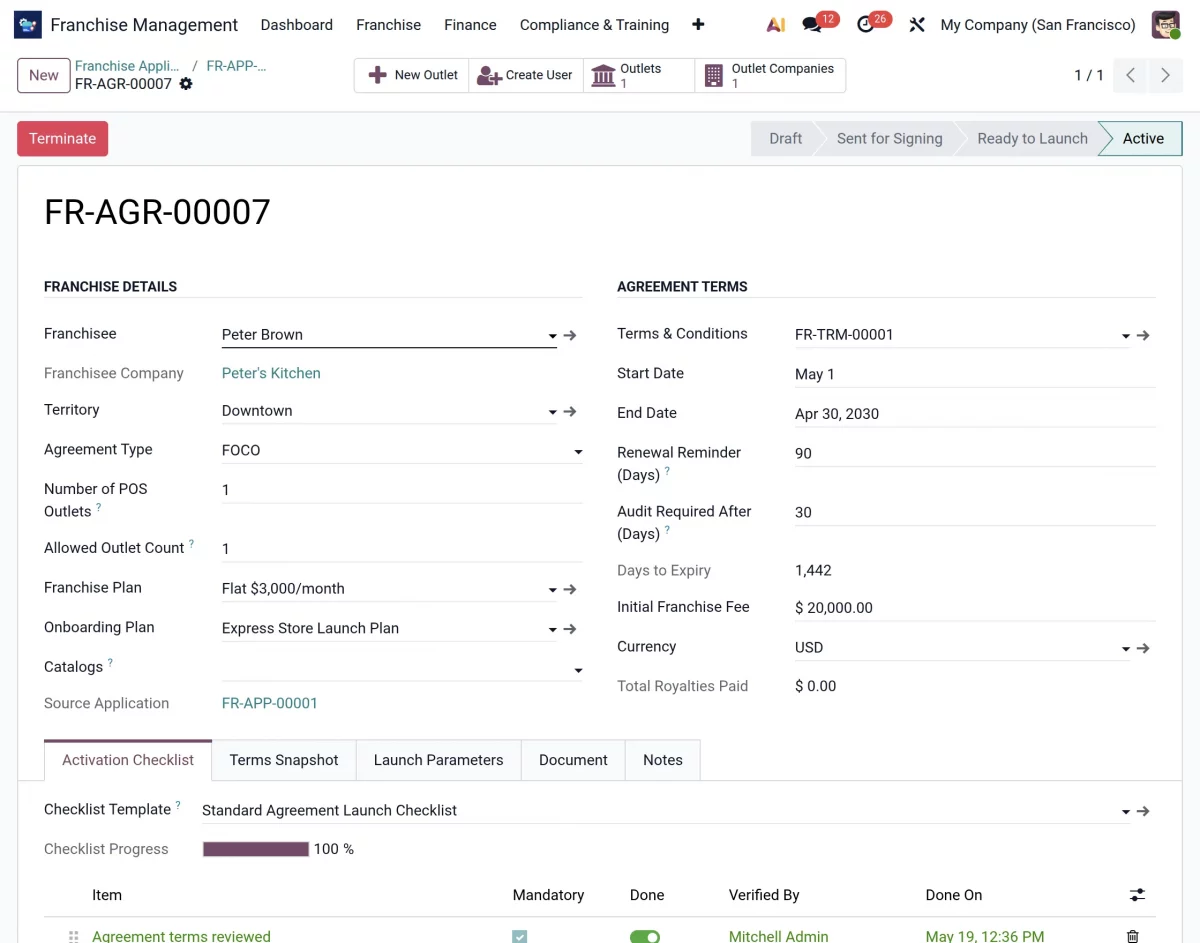Open FR-APP-00001 source application link
Viewport: 1200px width, 943px height.
(x=270, y=703)
